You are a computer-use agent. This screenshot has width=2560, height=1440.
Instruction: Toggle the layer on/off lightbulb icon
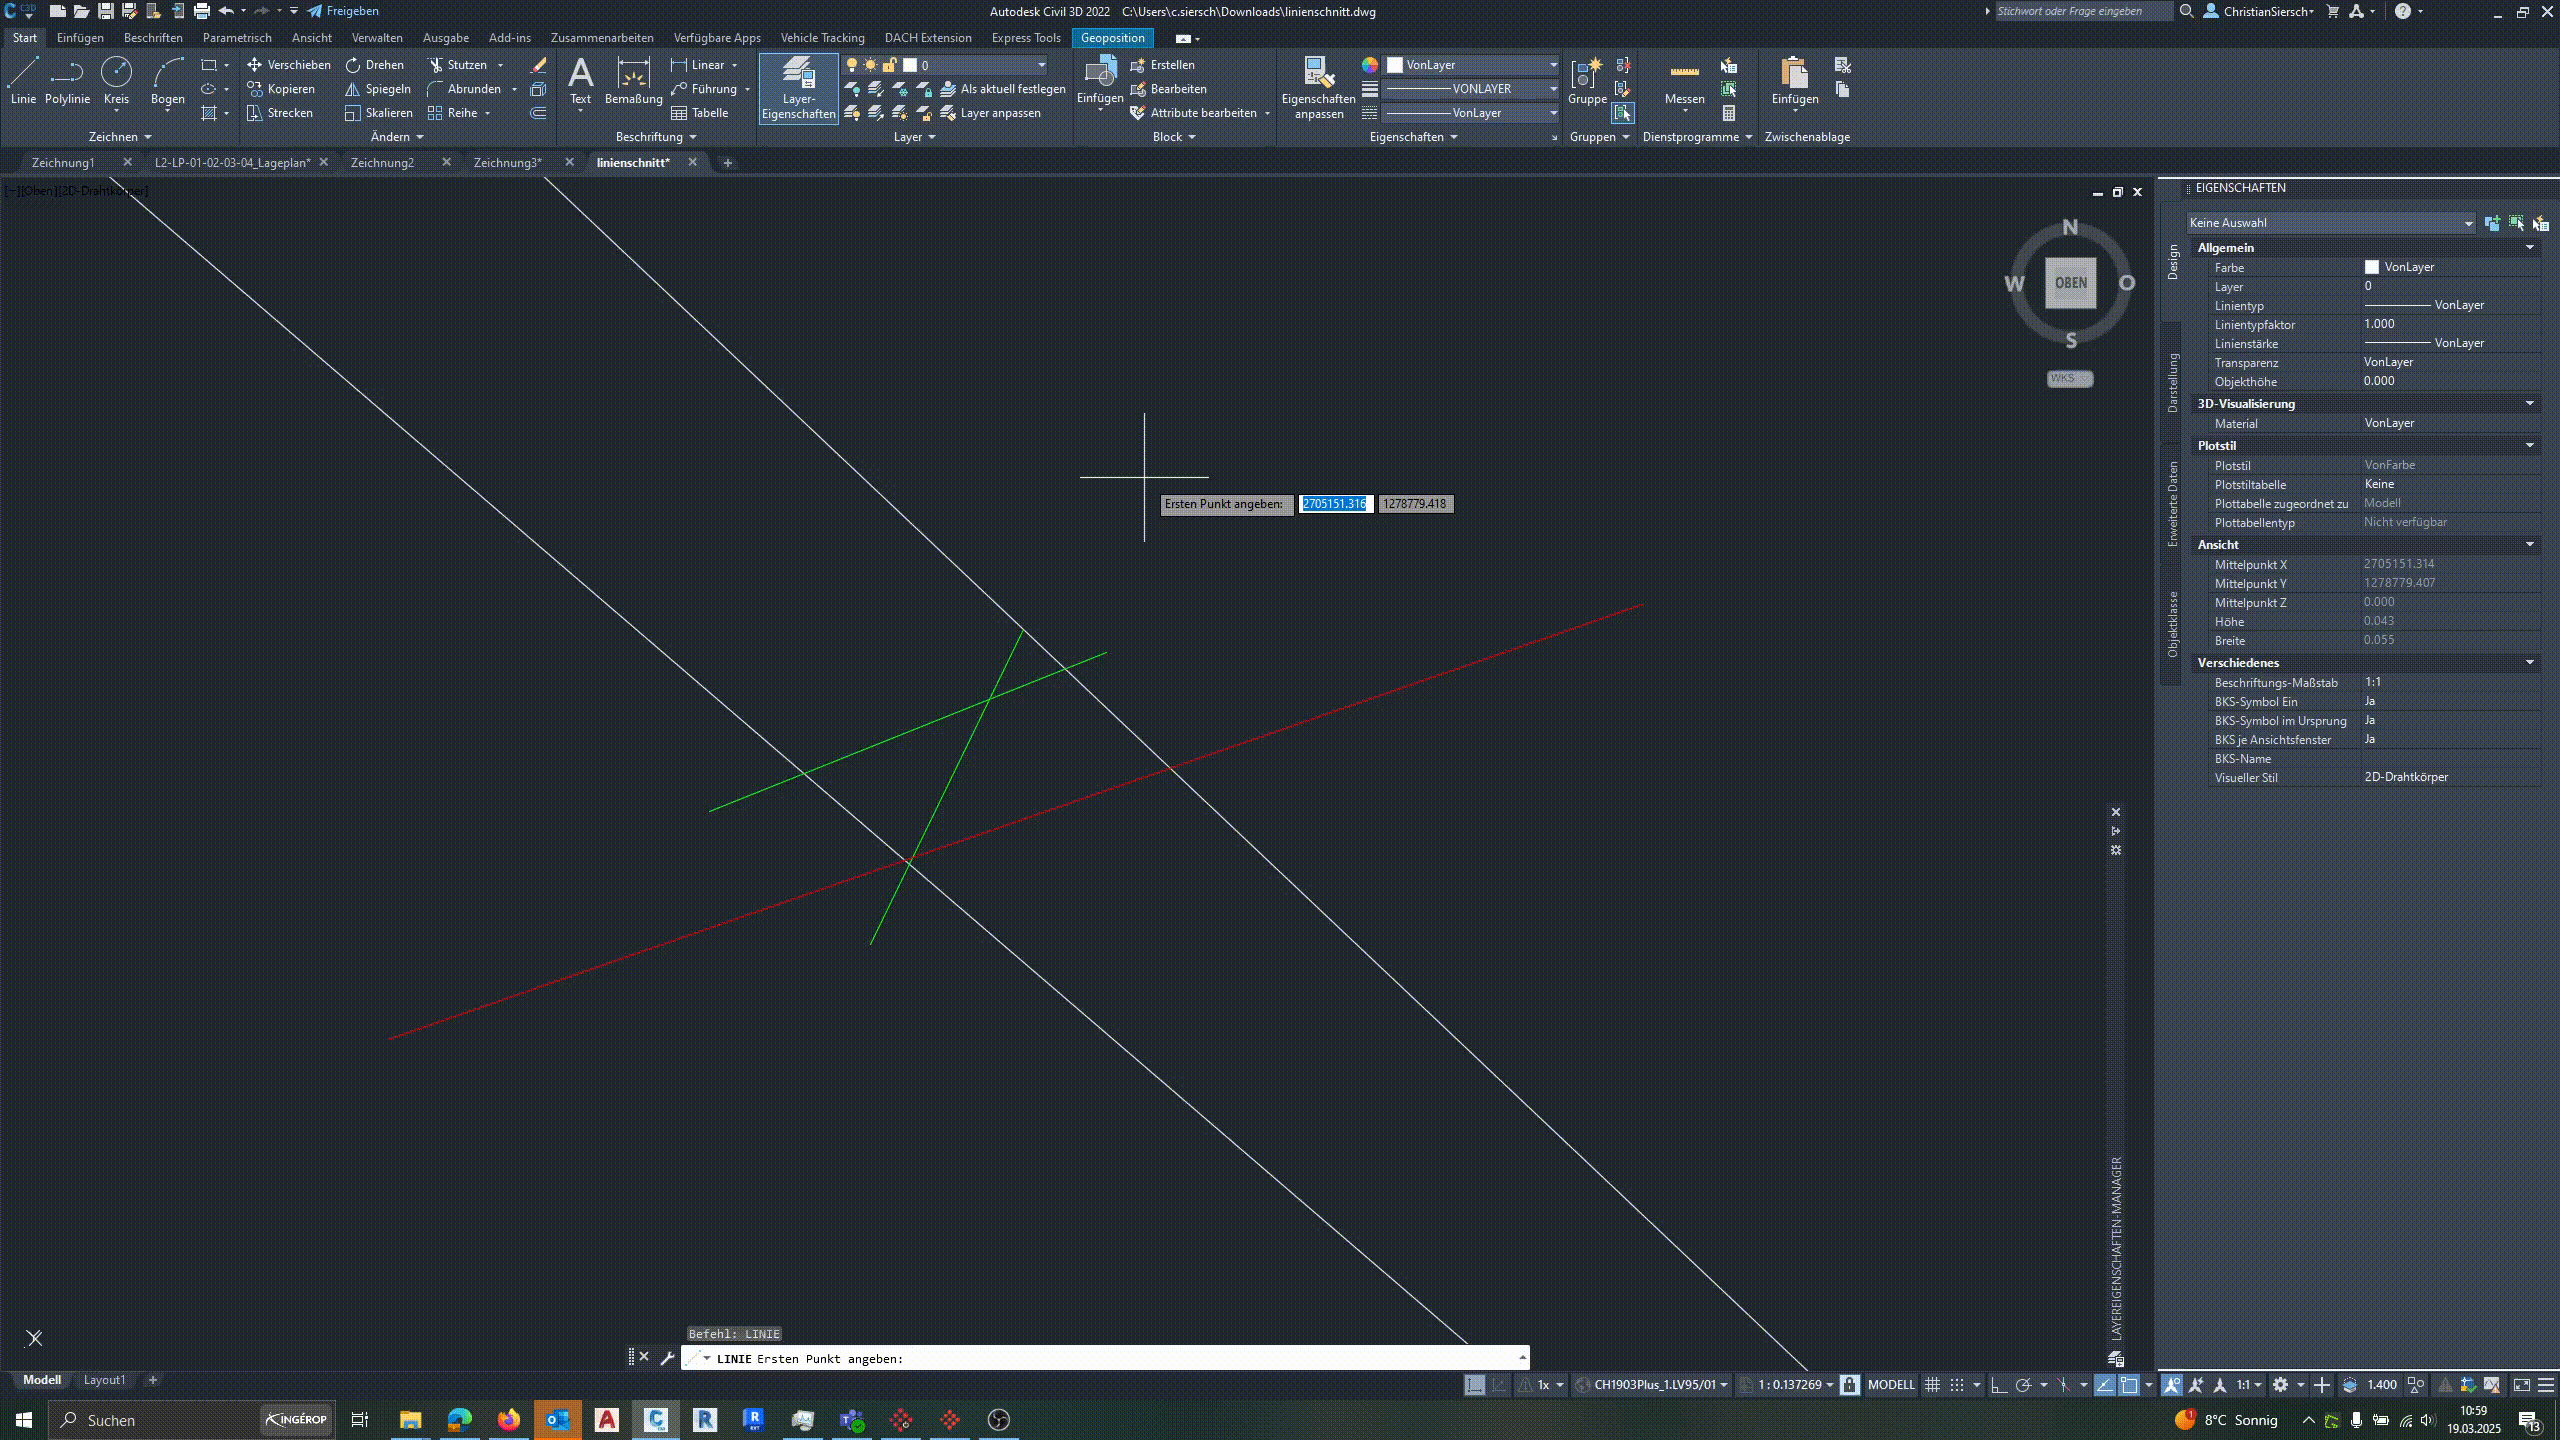point(852,65)
